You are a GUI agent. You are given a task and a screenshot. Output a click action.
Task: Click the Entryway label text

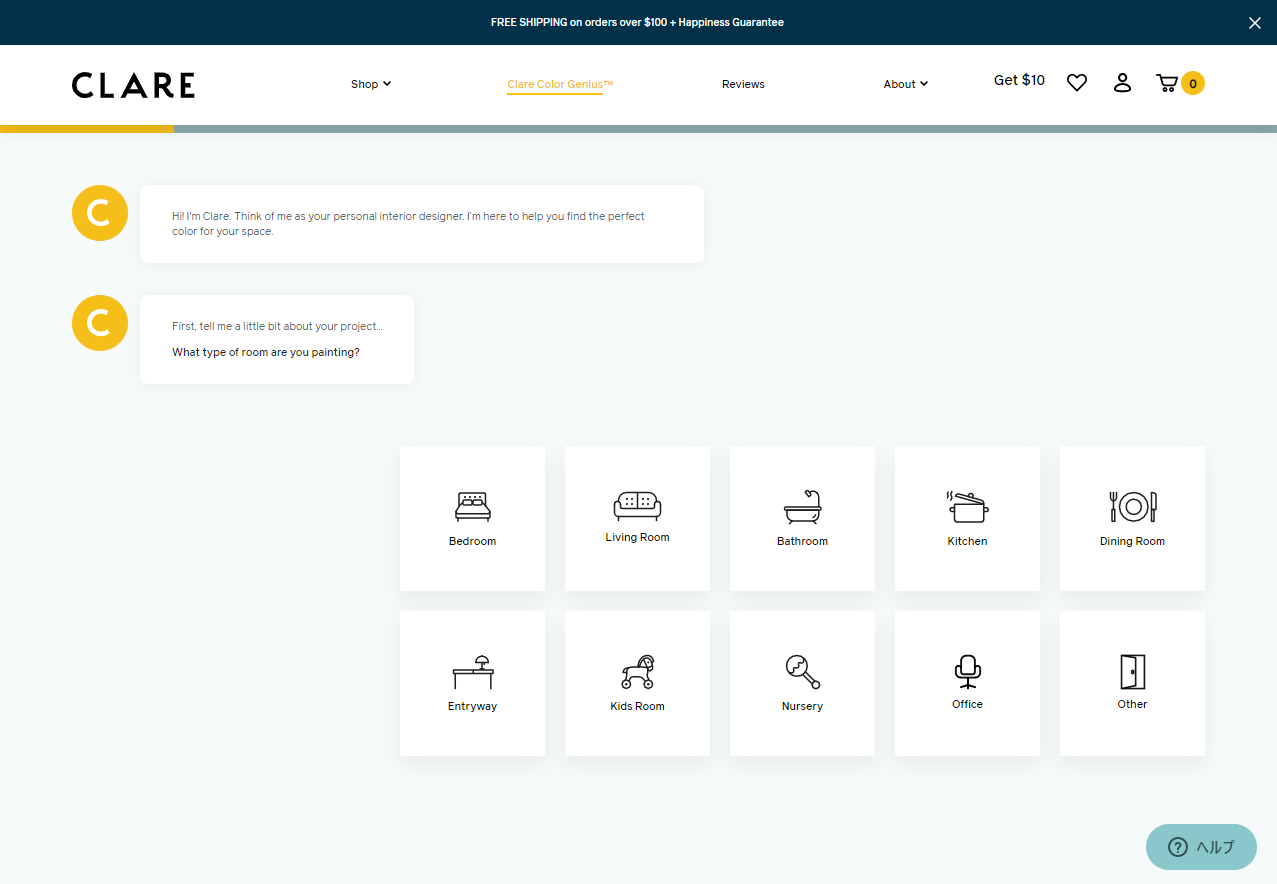click(472, 706)
